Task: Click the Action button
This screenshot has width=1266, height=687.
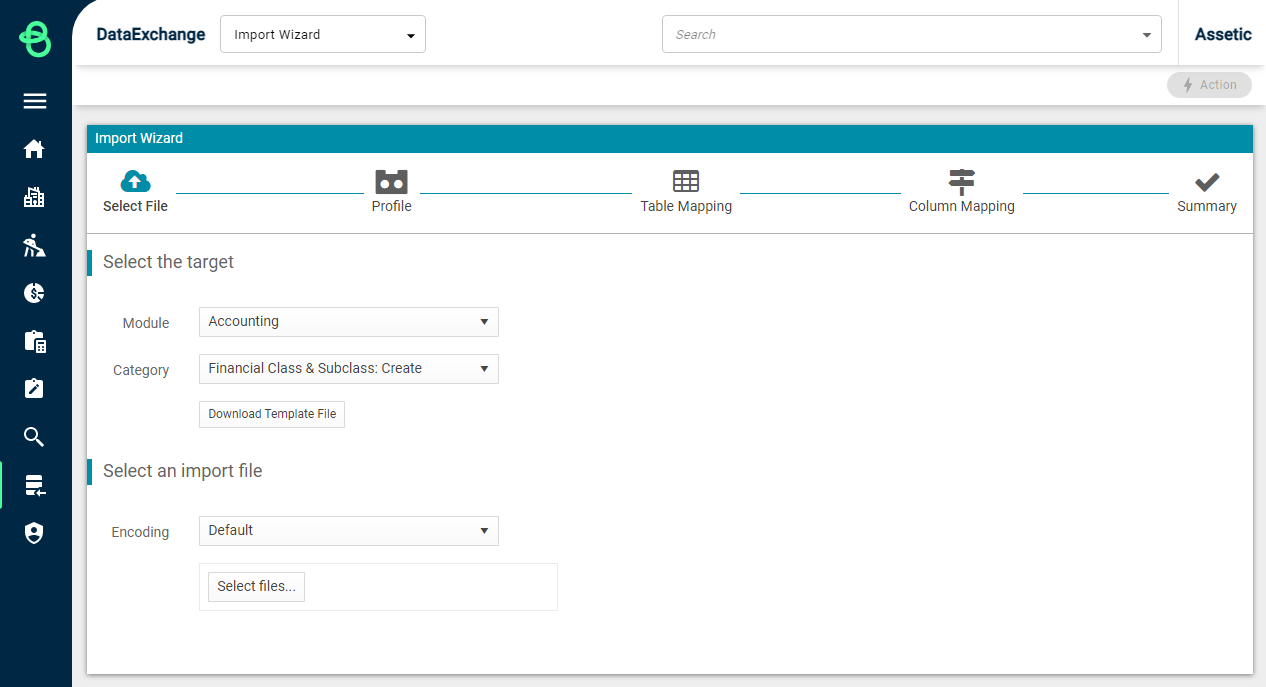Action: tap(1209, 85)
